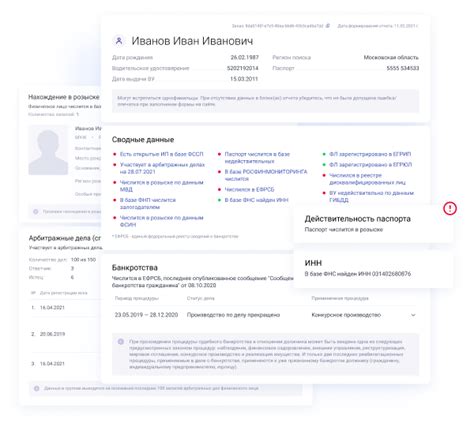
Task: Click the info icon in the Банкротства note
Action: click(121, 342)
